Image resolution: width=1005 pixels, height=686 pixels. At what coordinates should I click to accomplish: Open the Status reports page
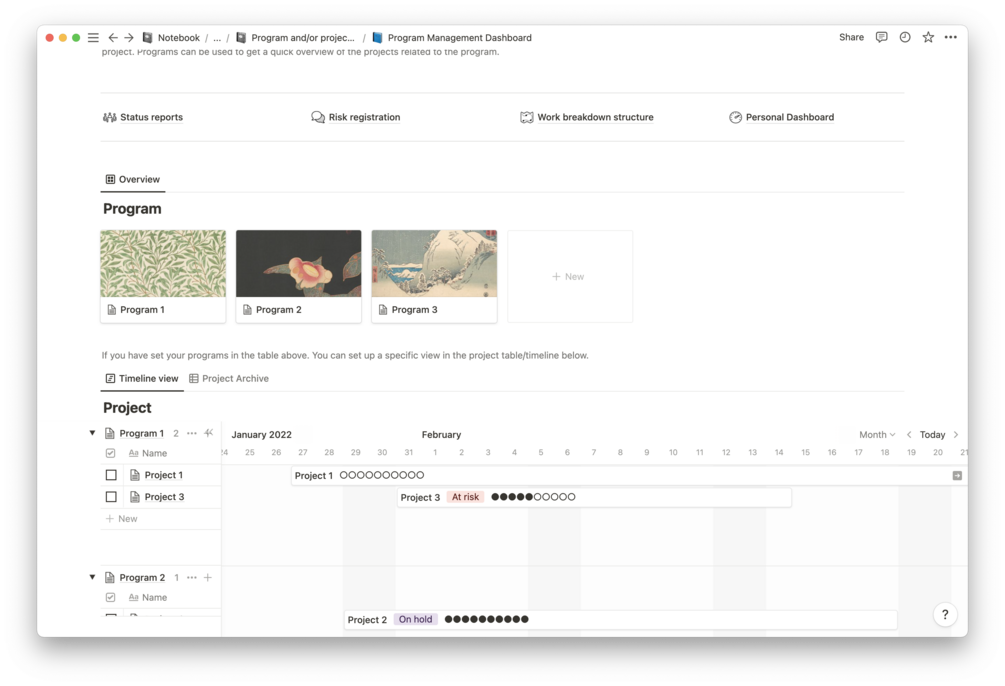(150, 117)
